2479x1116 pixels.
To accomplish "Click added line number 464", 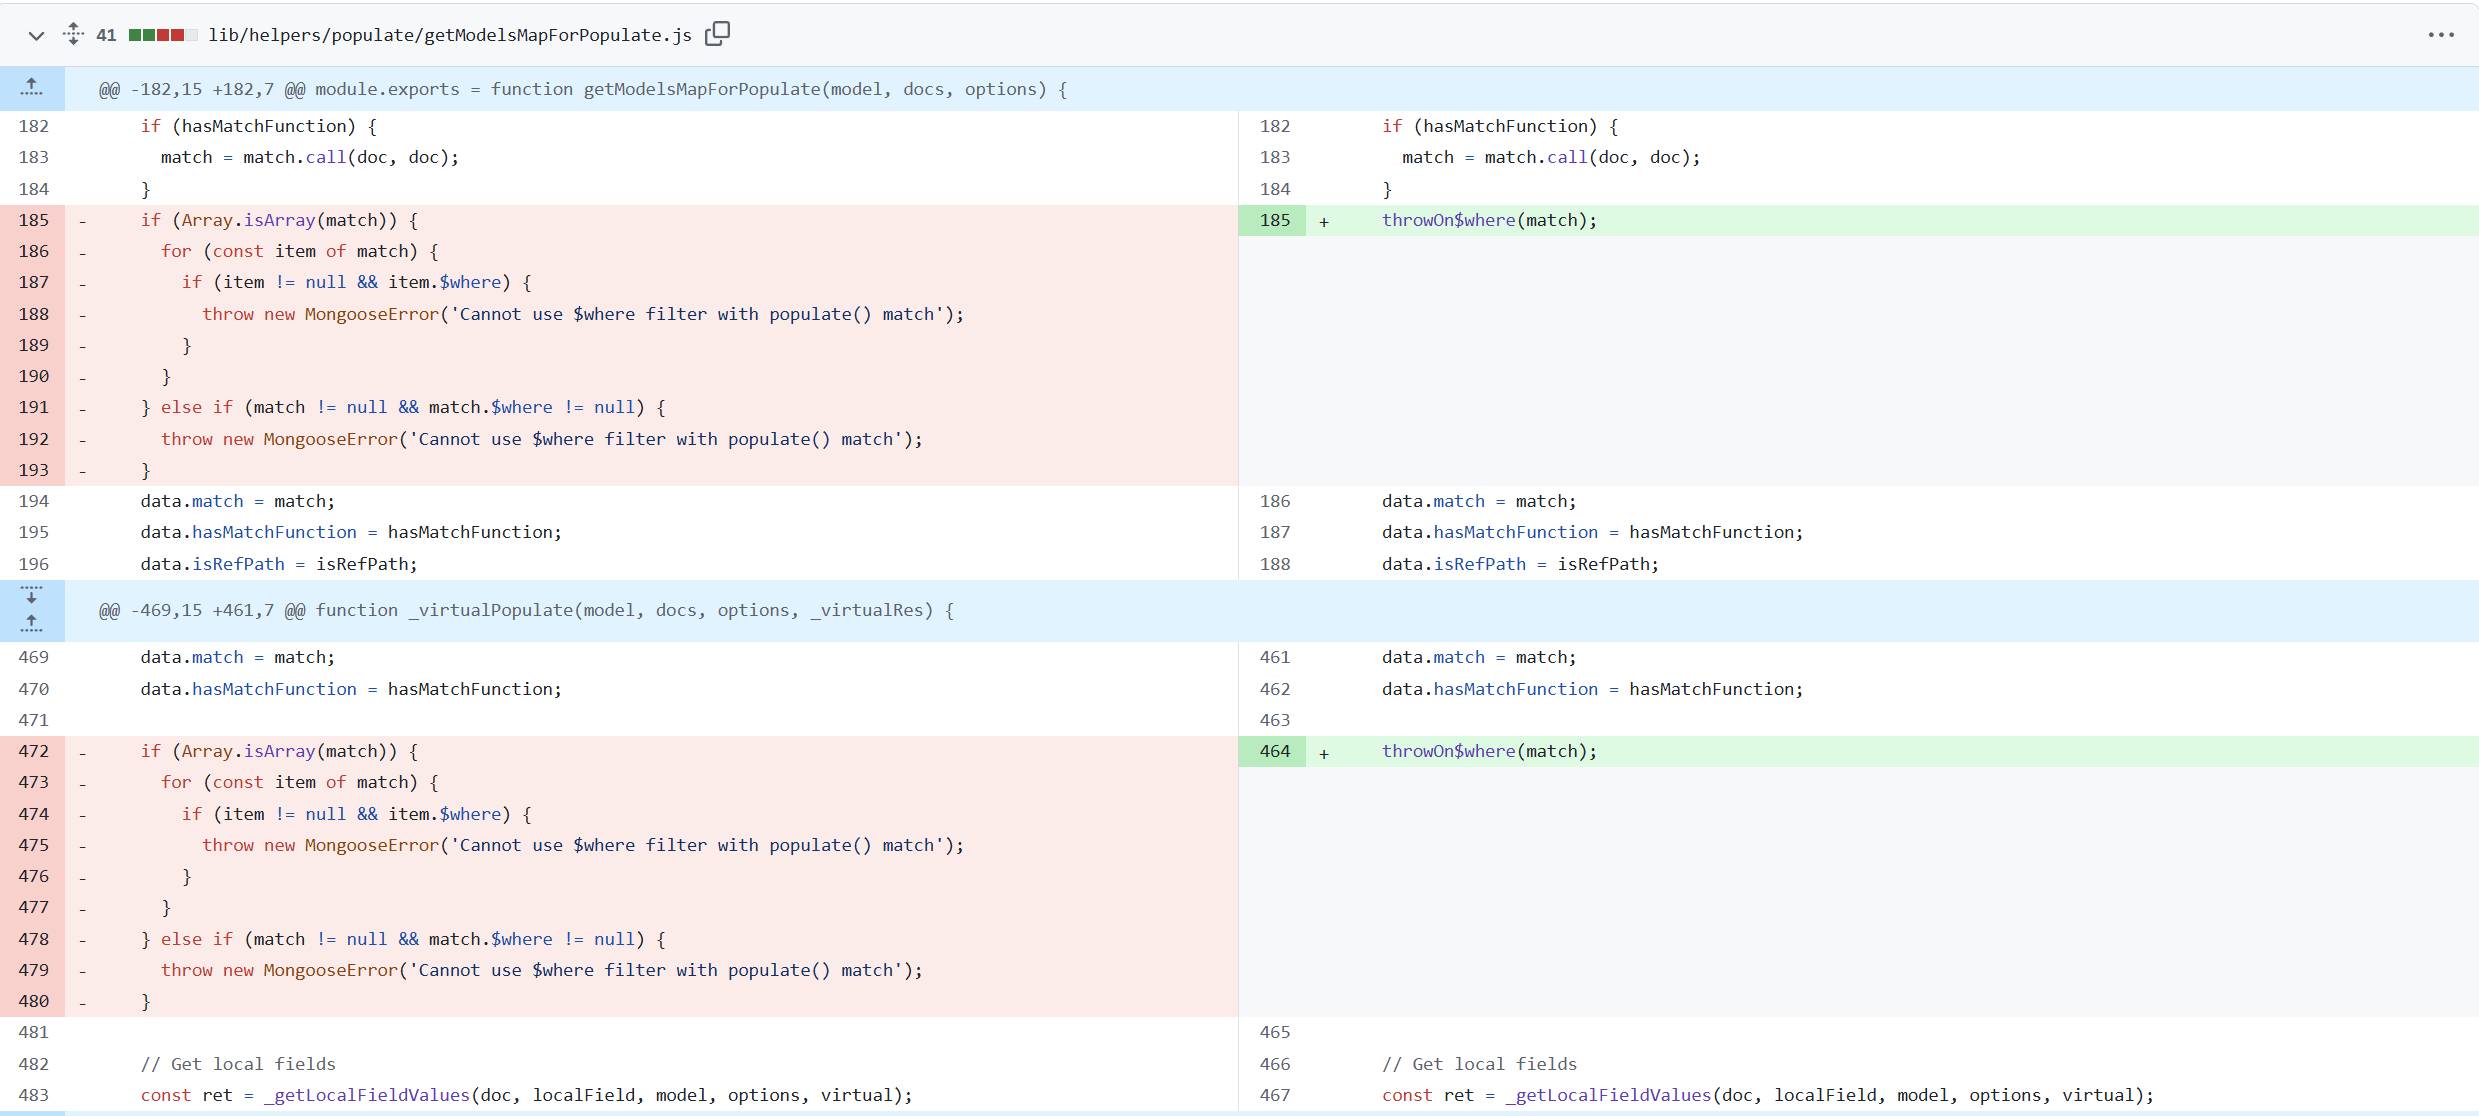I will pyautogui.click(x=1273, y=751).
